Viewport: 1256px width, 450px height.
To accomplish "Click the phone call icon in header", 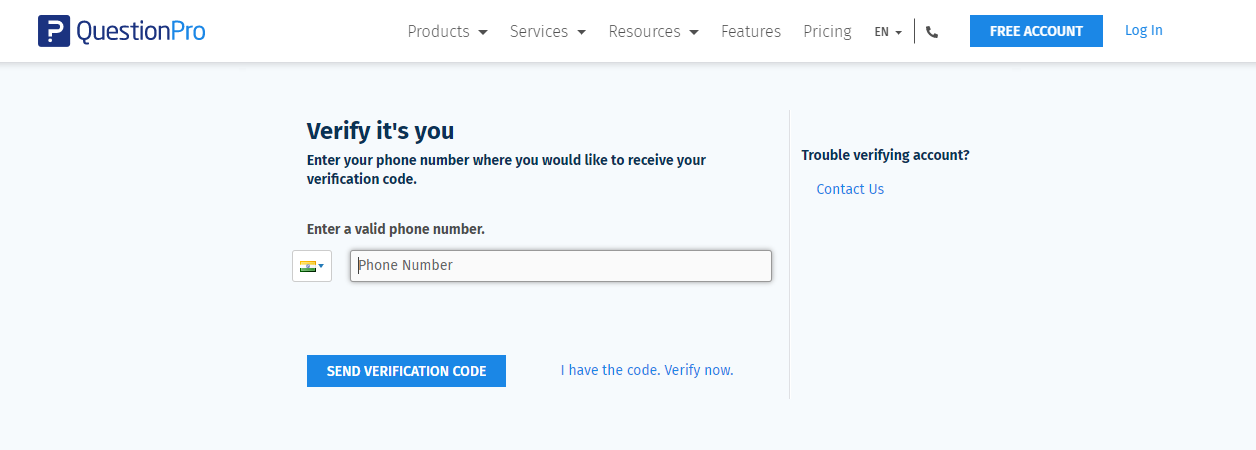I will point(932,32).
